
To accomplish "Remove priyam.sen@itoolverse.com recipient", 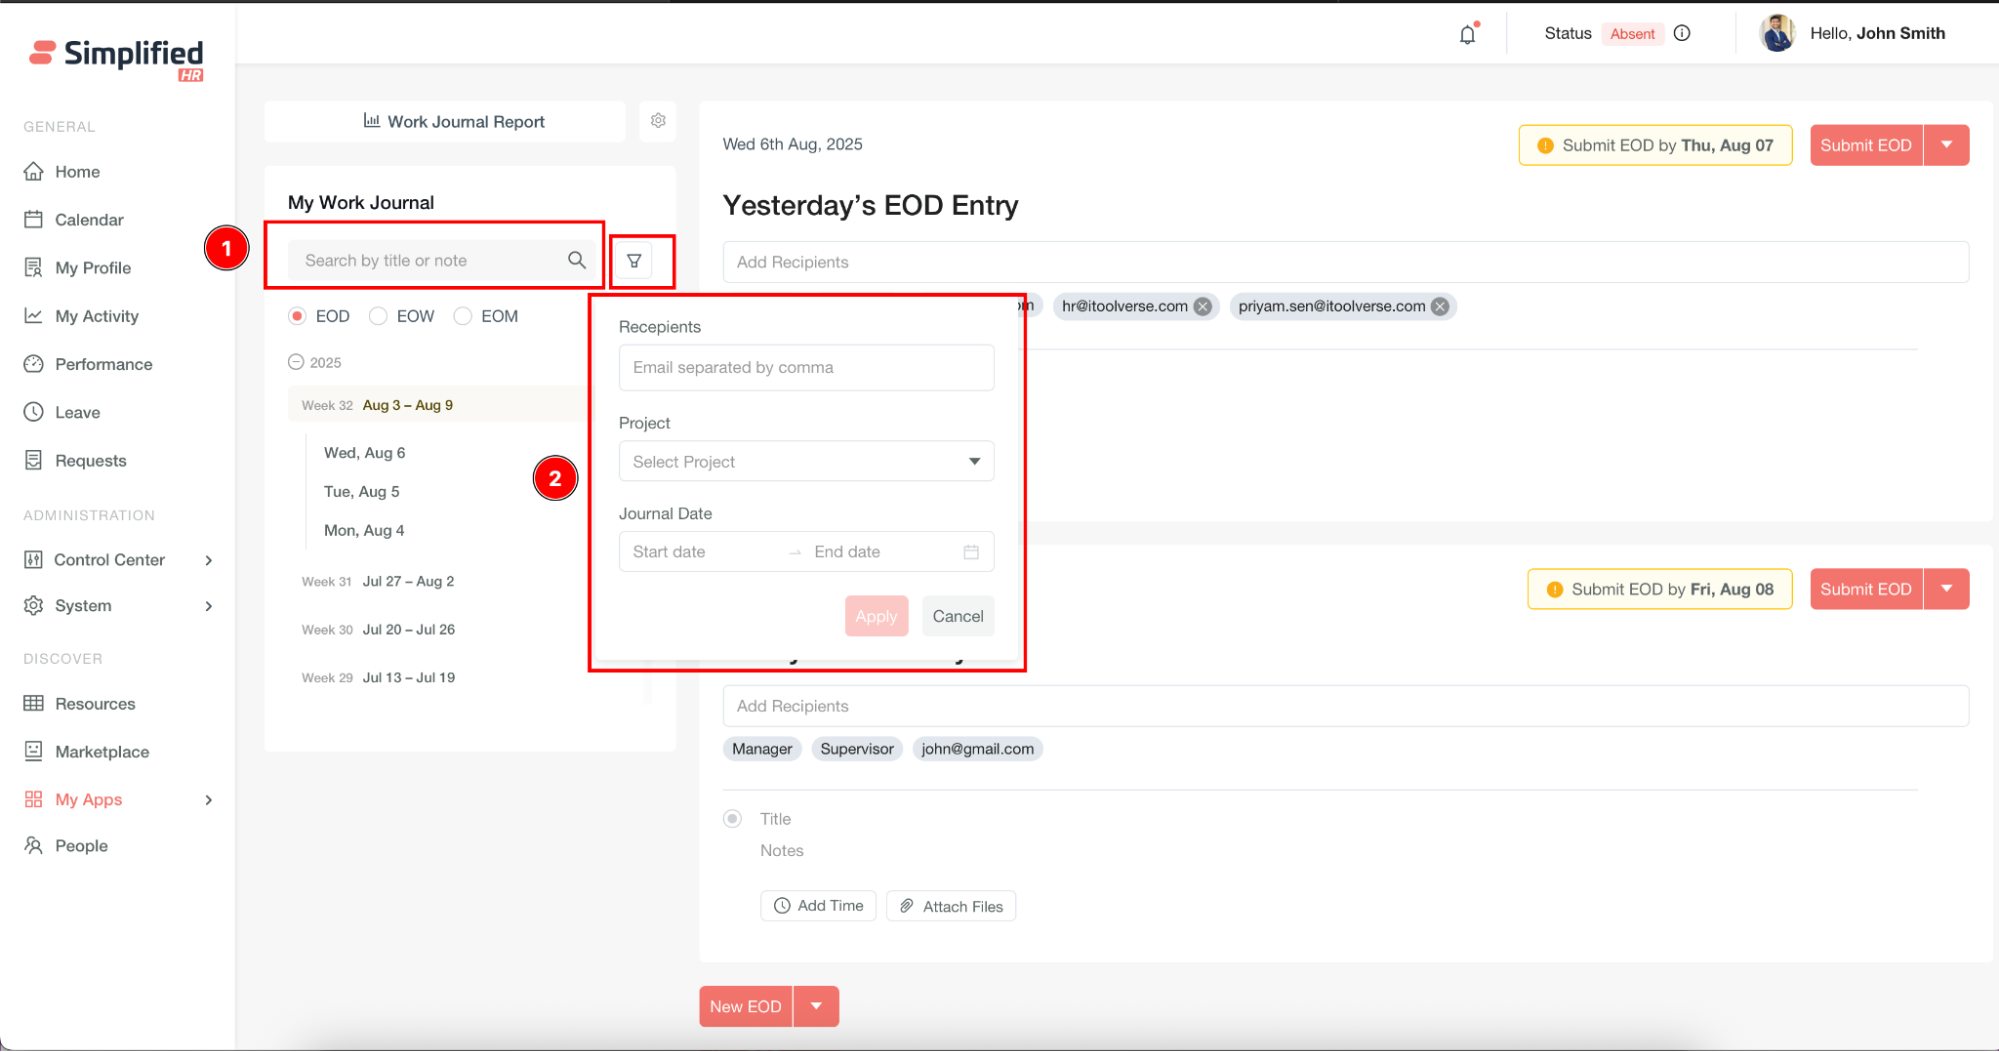I will [1440, 307].
